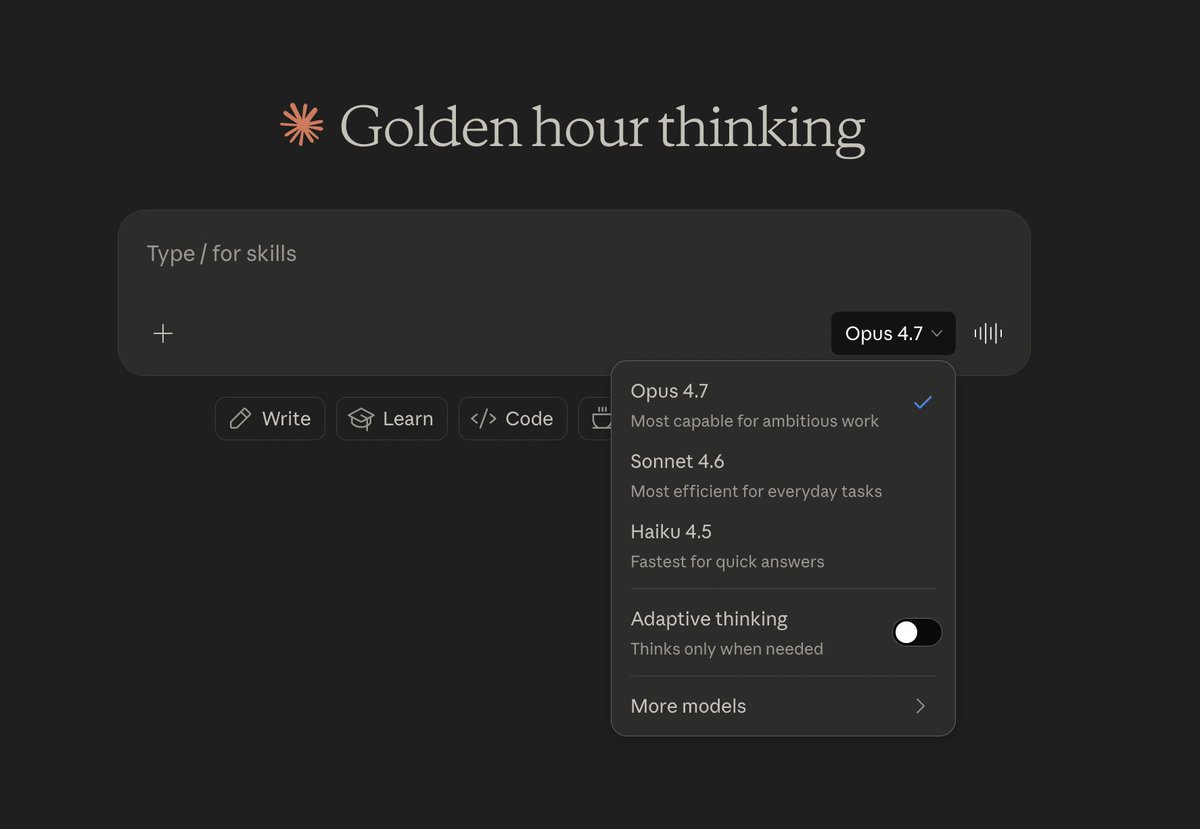The image size is (1200, 829).
Task: Click the pencil icon on Write chip
Action: (240, 419)
